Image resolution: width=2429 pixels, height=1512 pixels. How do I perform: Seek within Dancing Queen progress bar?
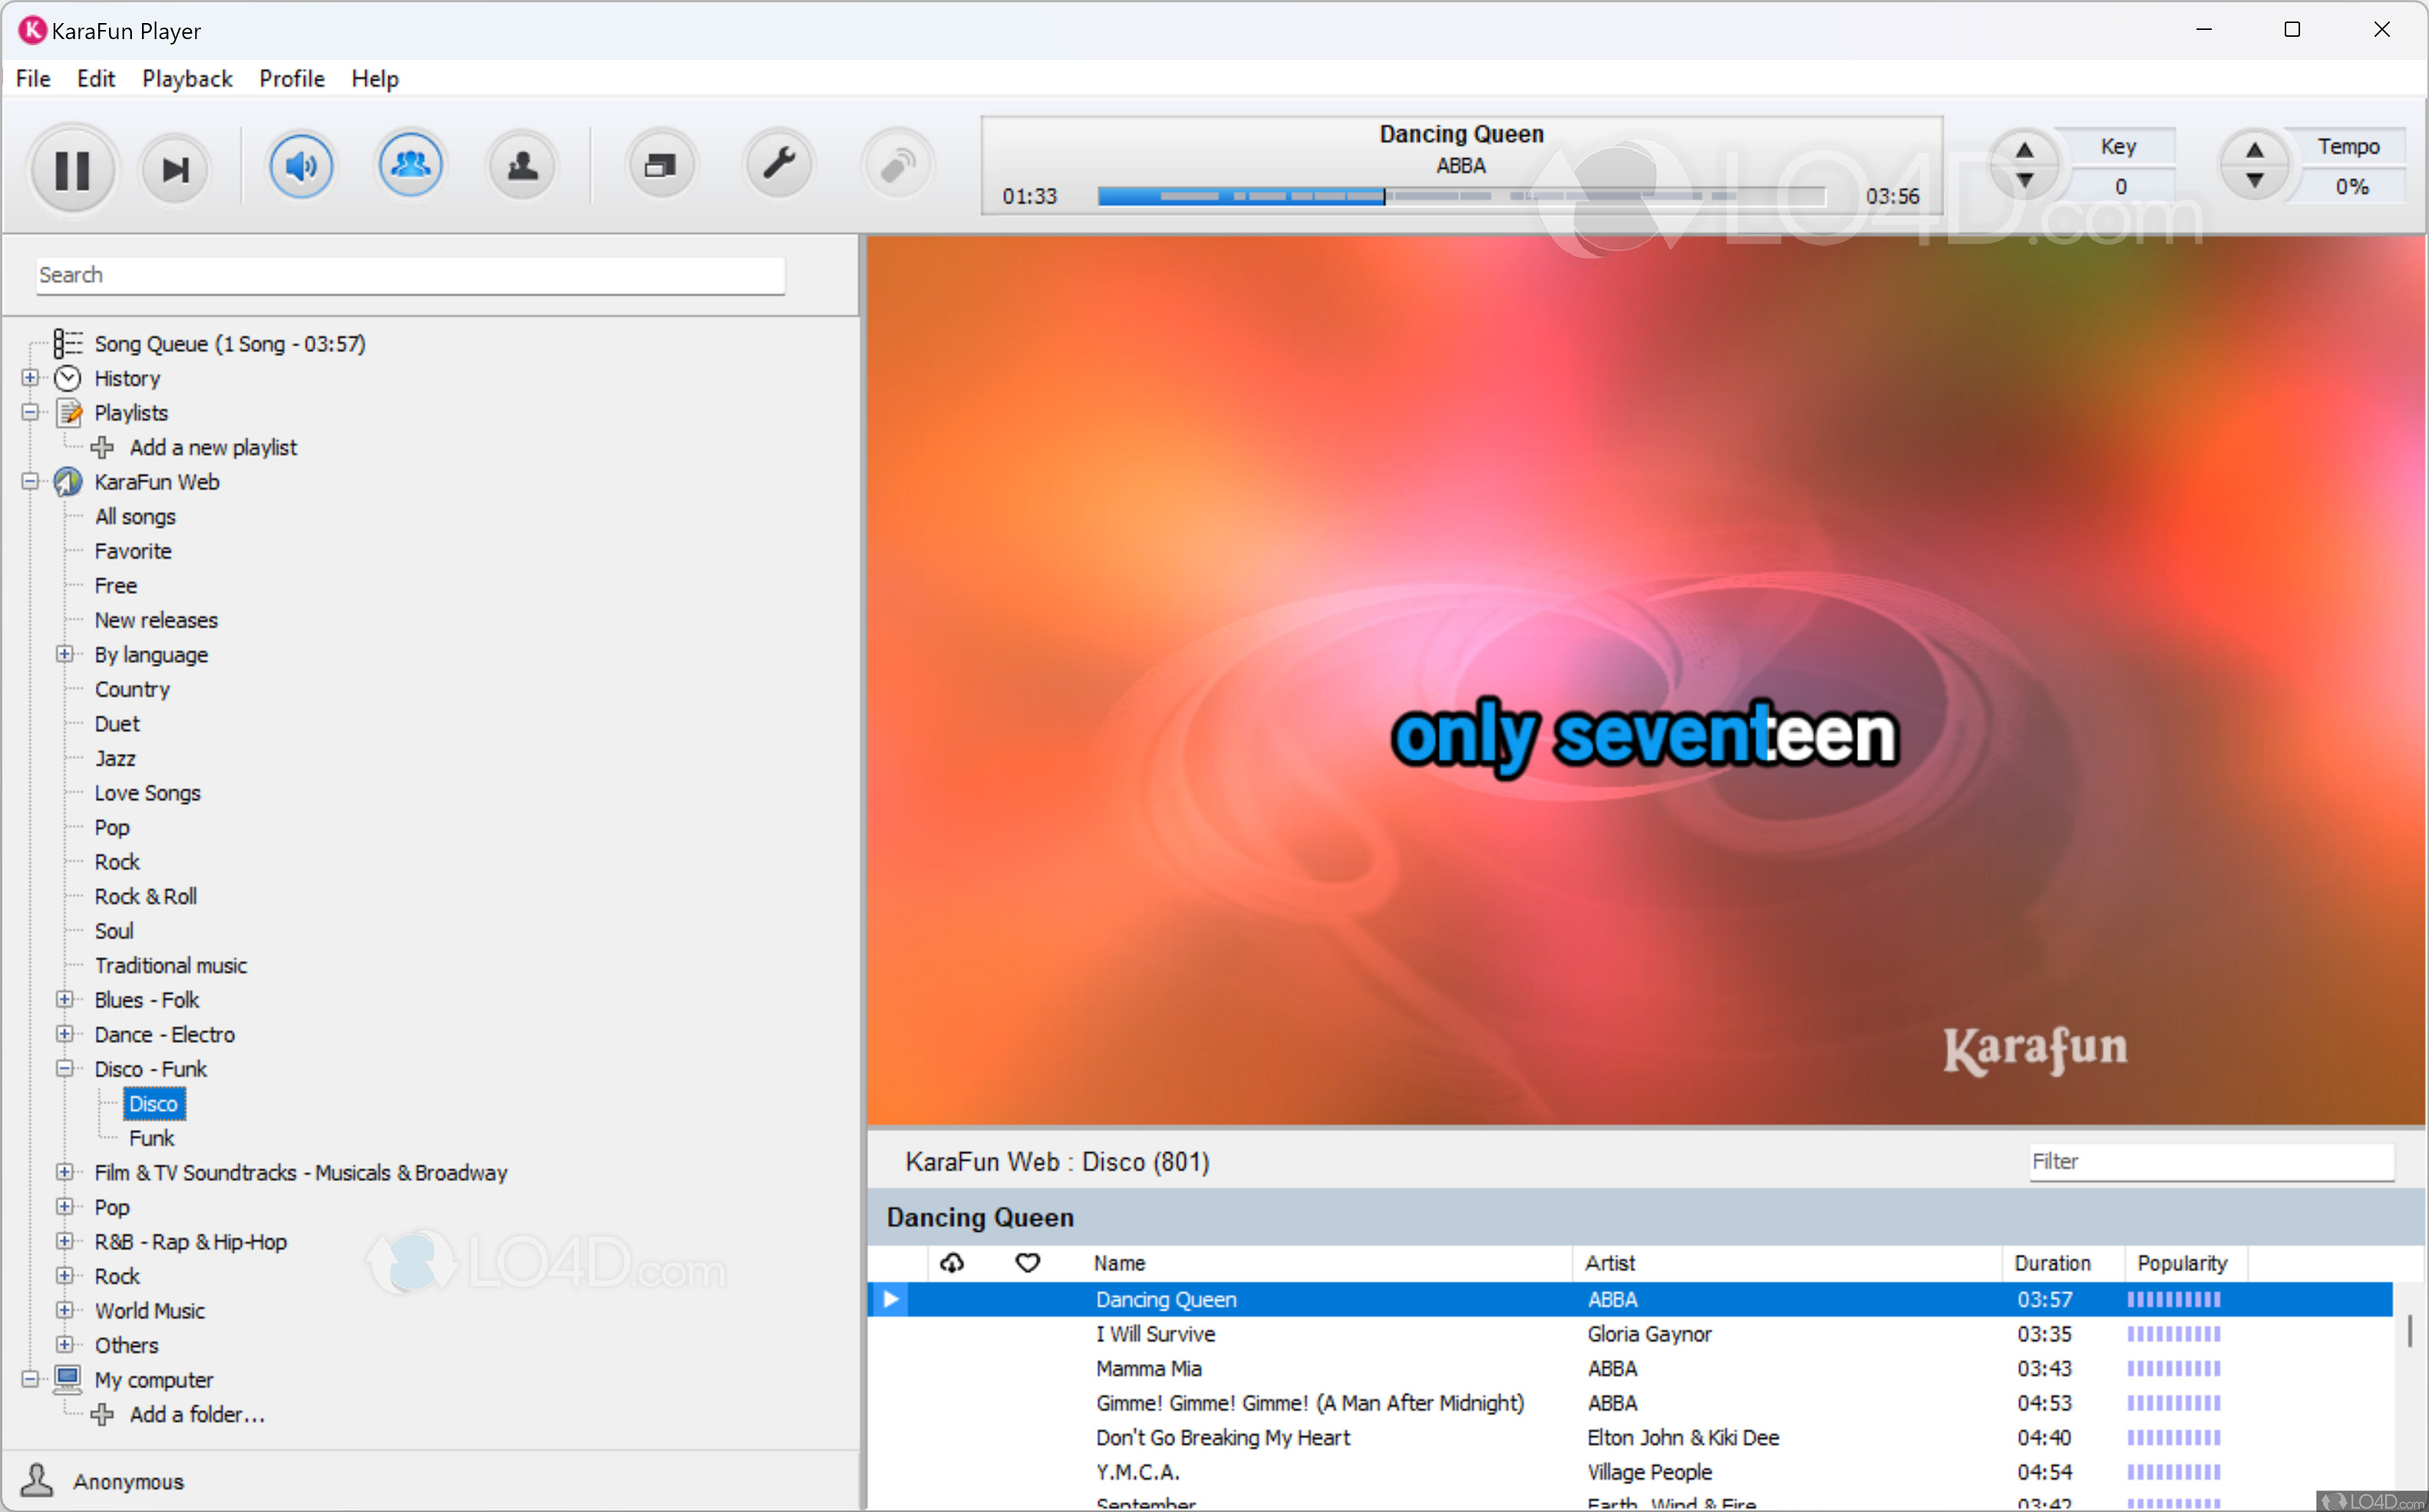tap(1462, 196)
